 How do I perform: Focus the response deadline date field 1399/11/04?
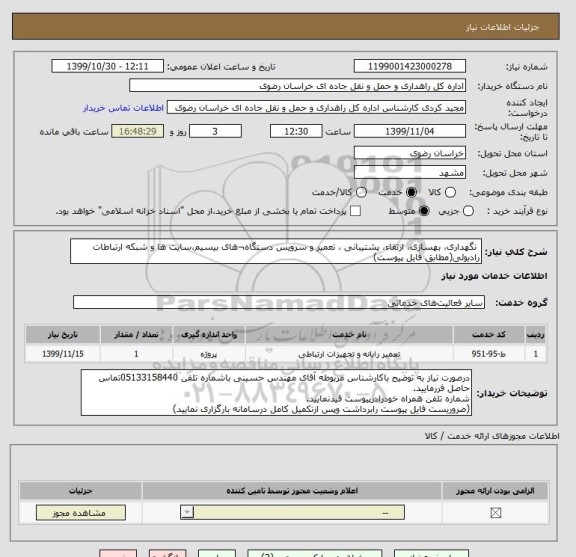point(410,131)
